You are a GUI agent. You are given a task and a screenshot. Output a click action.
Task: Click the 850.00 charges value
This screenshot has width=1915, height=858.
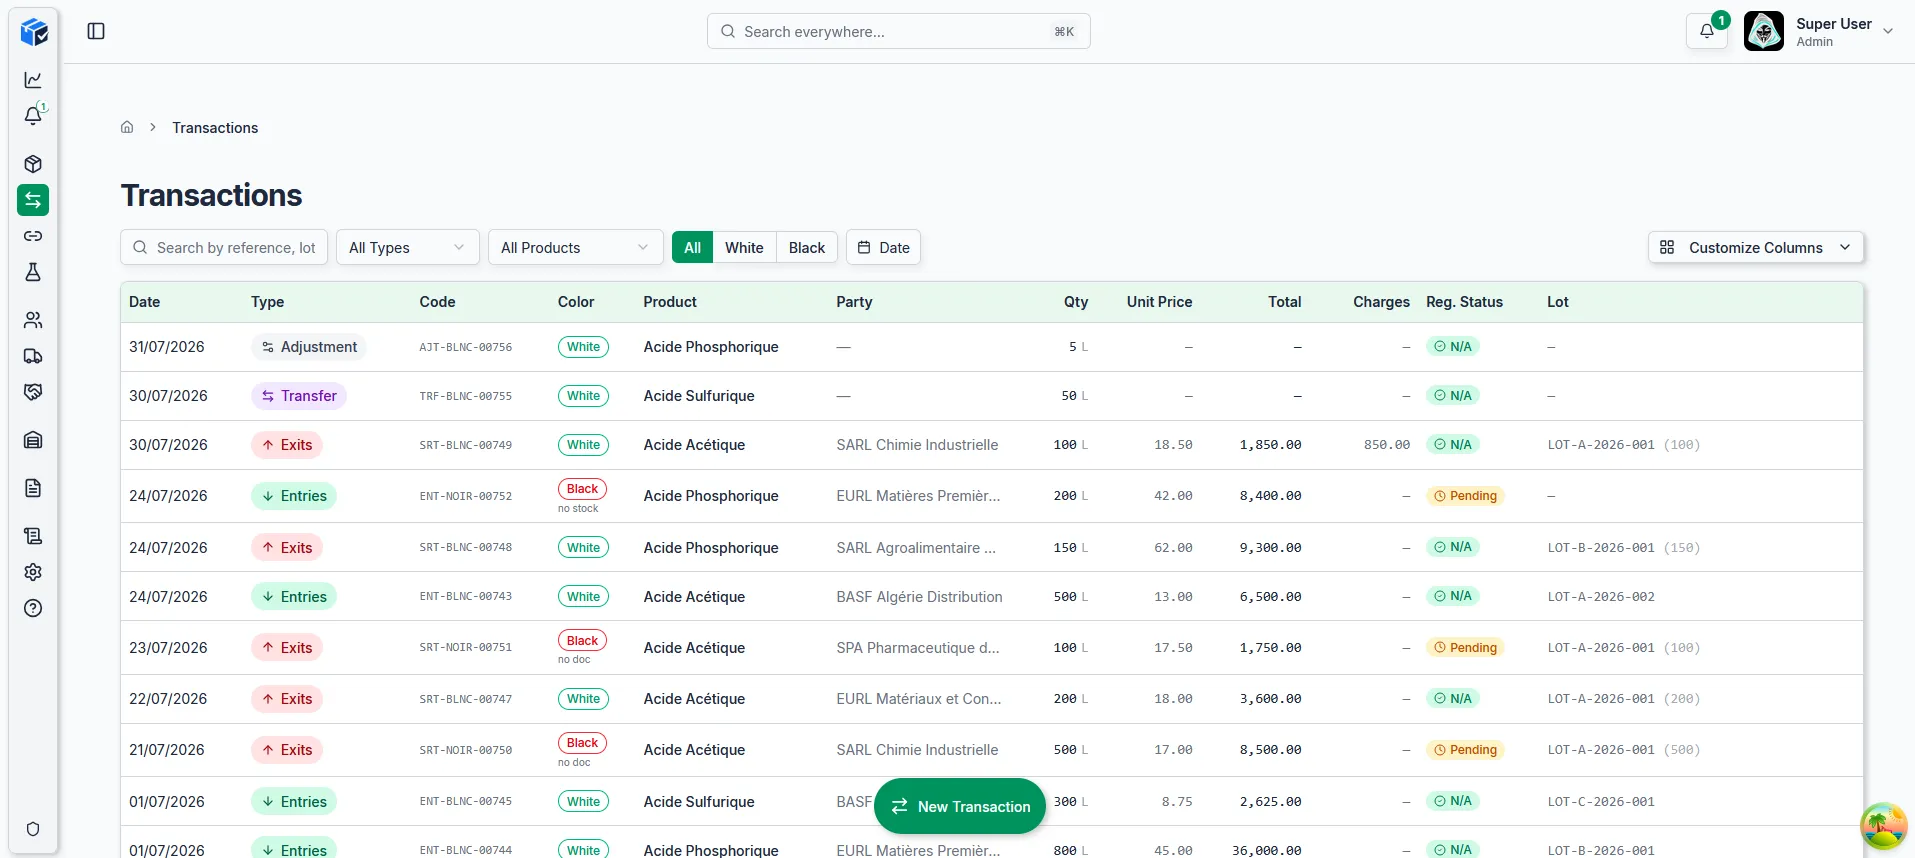coord(1387,445)
